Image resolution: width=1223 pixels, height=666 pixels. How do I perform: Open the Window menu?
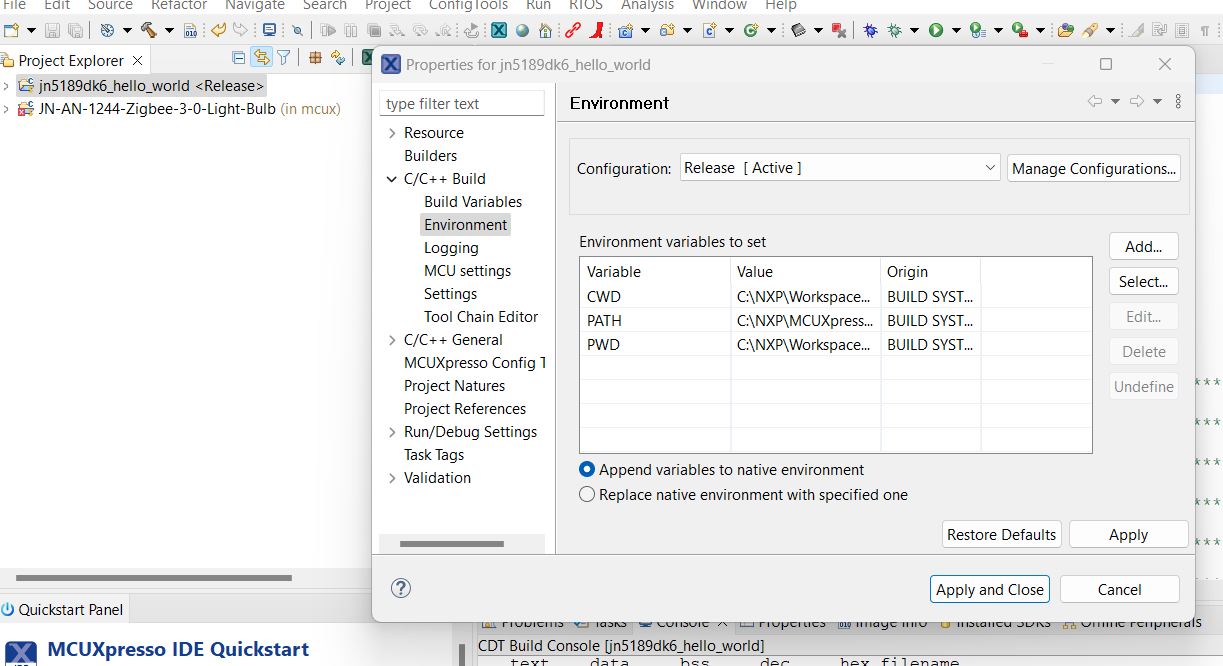tap(719, 5)
